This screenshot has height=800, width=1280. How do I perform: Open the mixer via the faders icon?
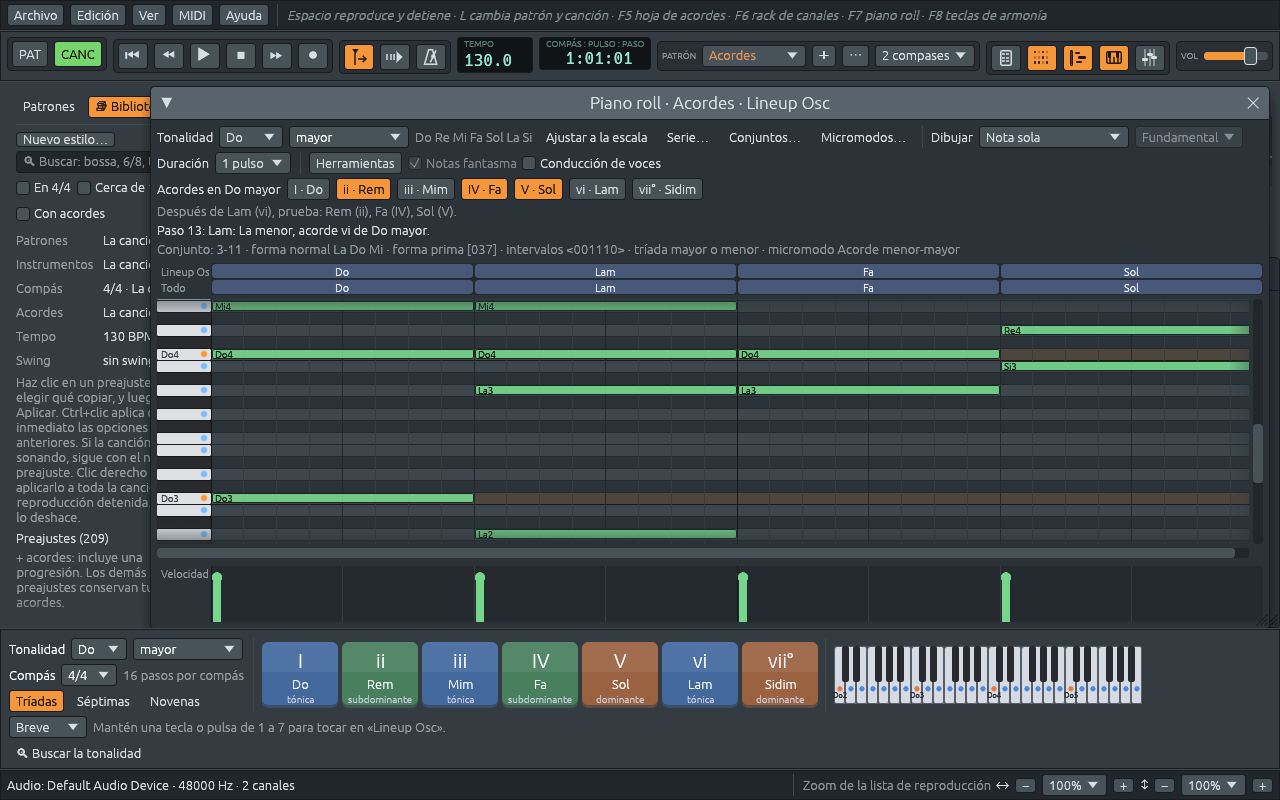1150,58
